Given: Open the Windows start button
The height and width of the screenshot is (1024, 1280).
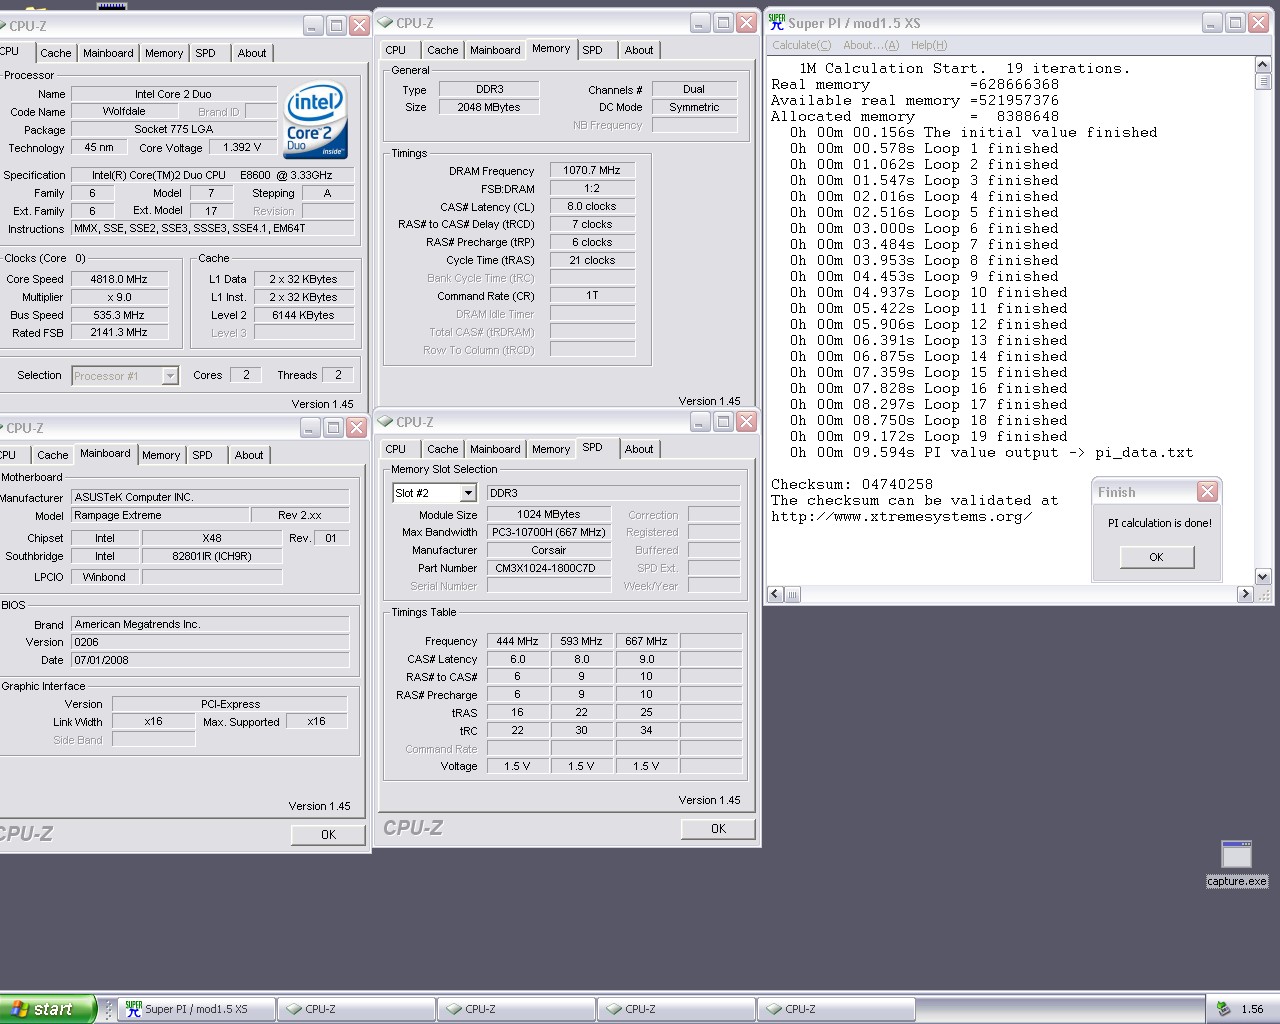Looking at the screenshot, I should 48,1009.
